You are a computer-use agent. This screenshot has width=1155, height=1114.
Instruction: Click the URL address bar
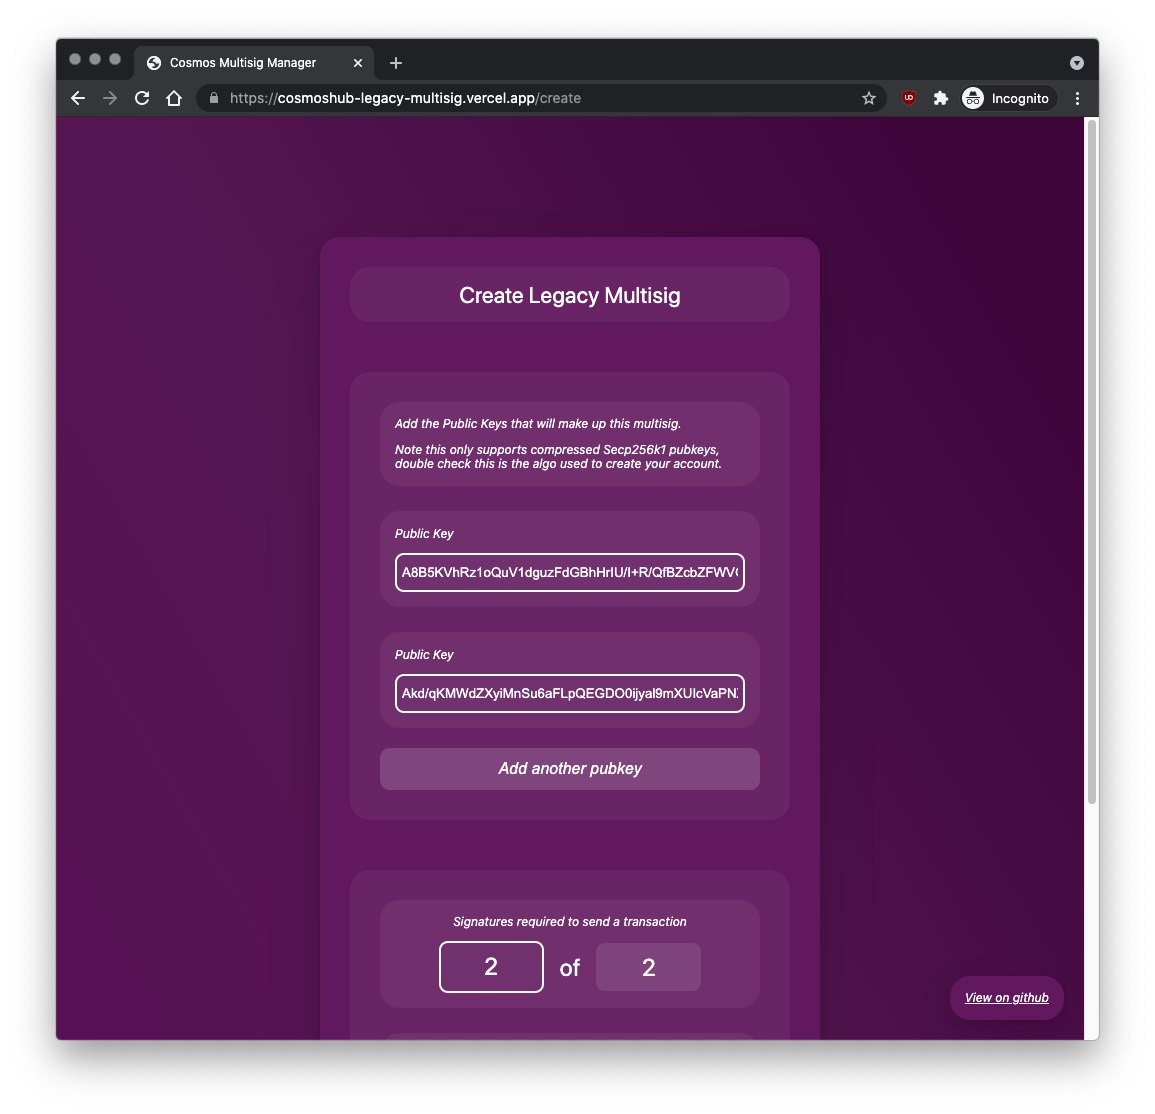(541, 98)
